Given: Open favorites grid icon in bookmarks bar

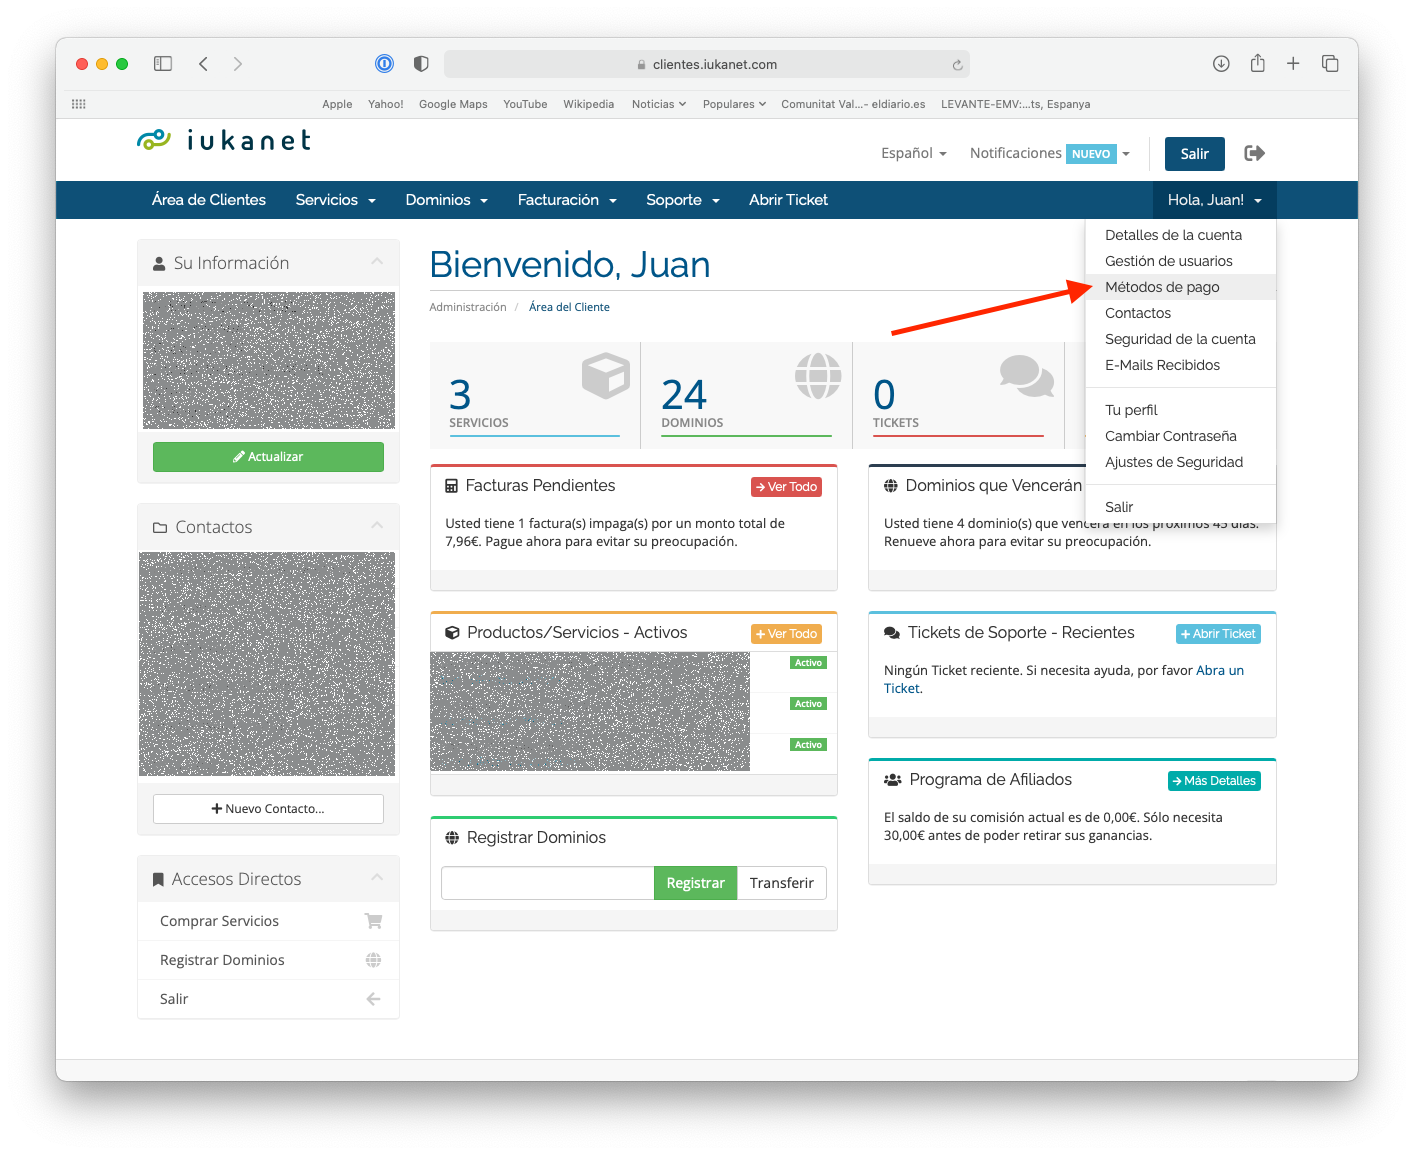Looking at the screenshot, I should click(x=79, y=104).
